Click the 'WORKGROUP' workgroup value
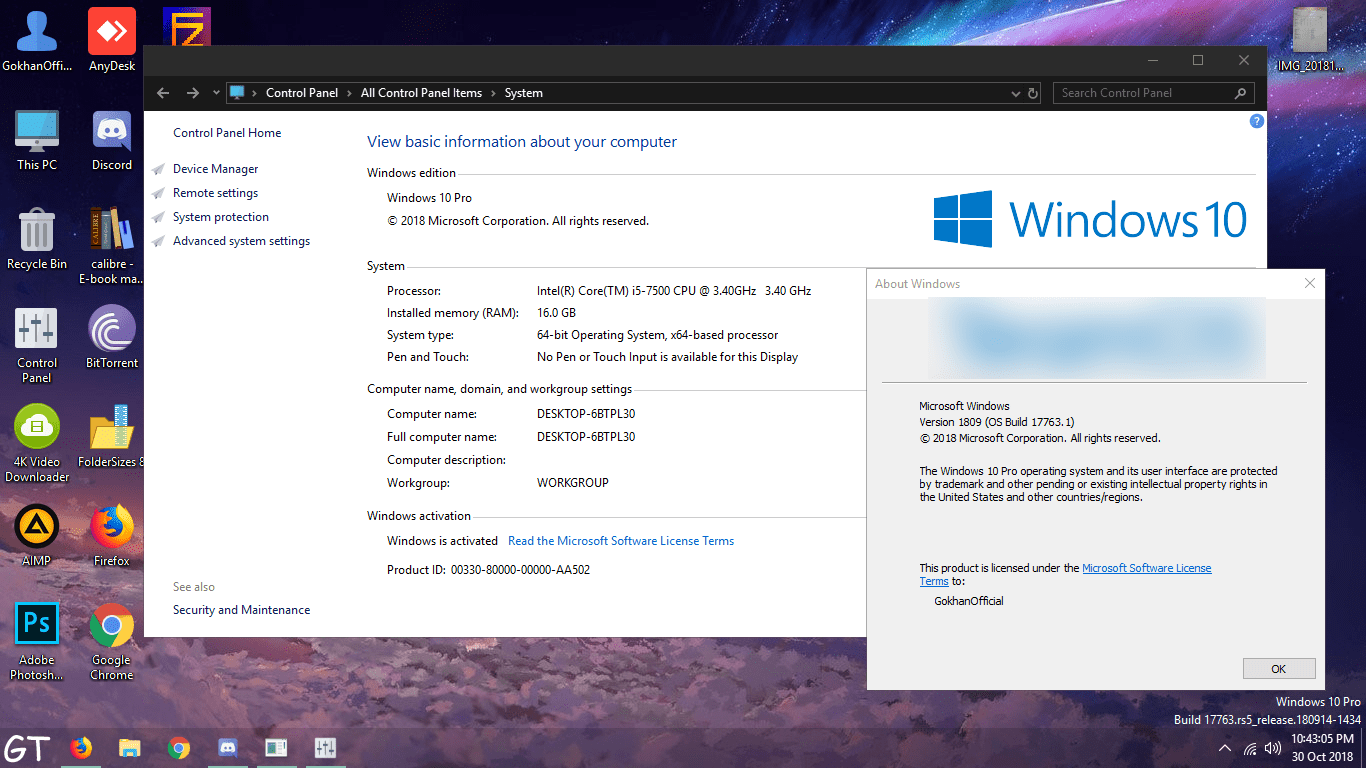Image resolution: width=1366 pixels, height=768 pixels. coord(573,483)
